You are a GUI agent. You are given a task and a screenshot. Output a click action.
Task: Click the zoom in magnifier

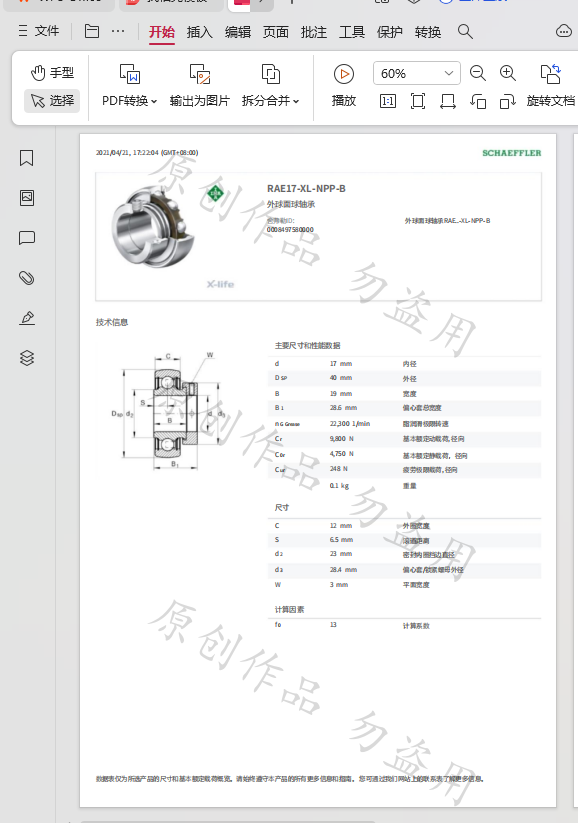(508, 73)
